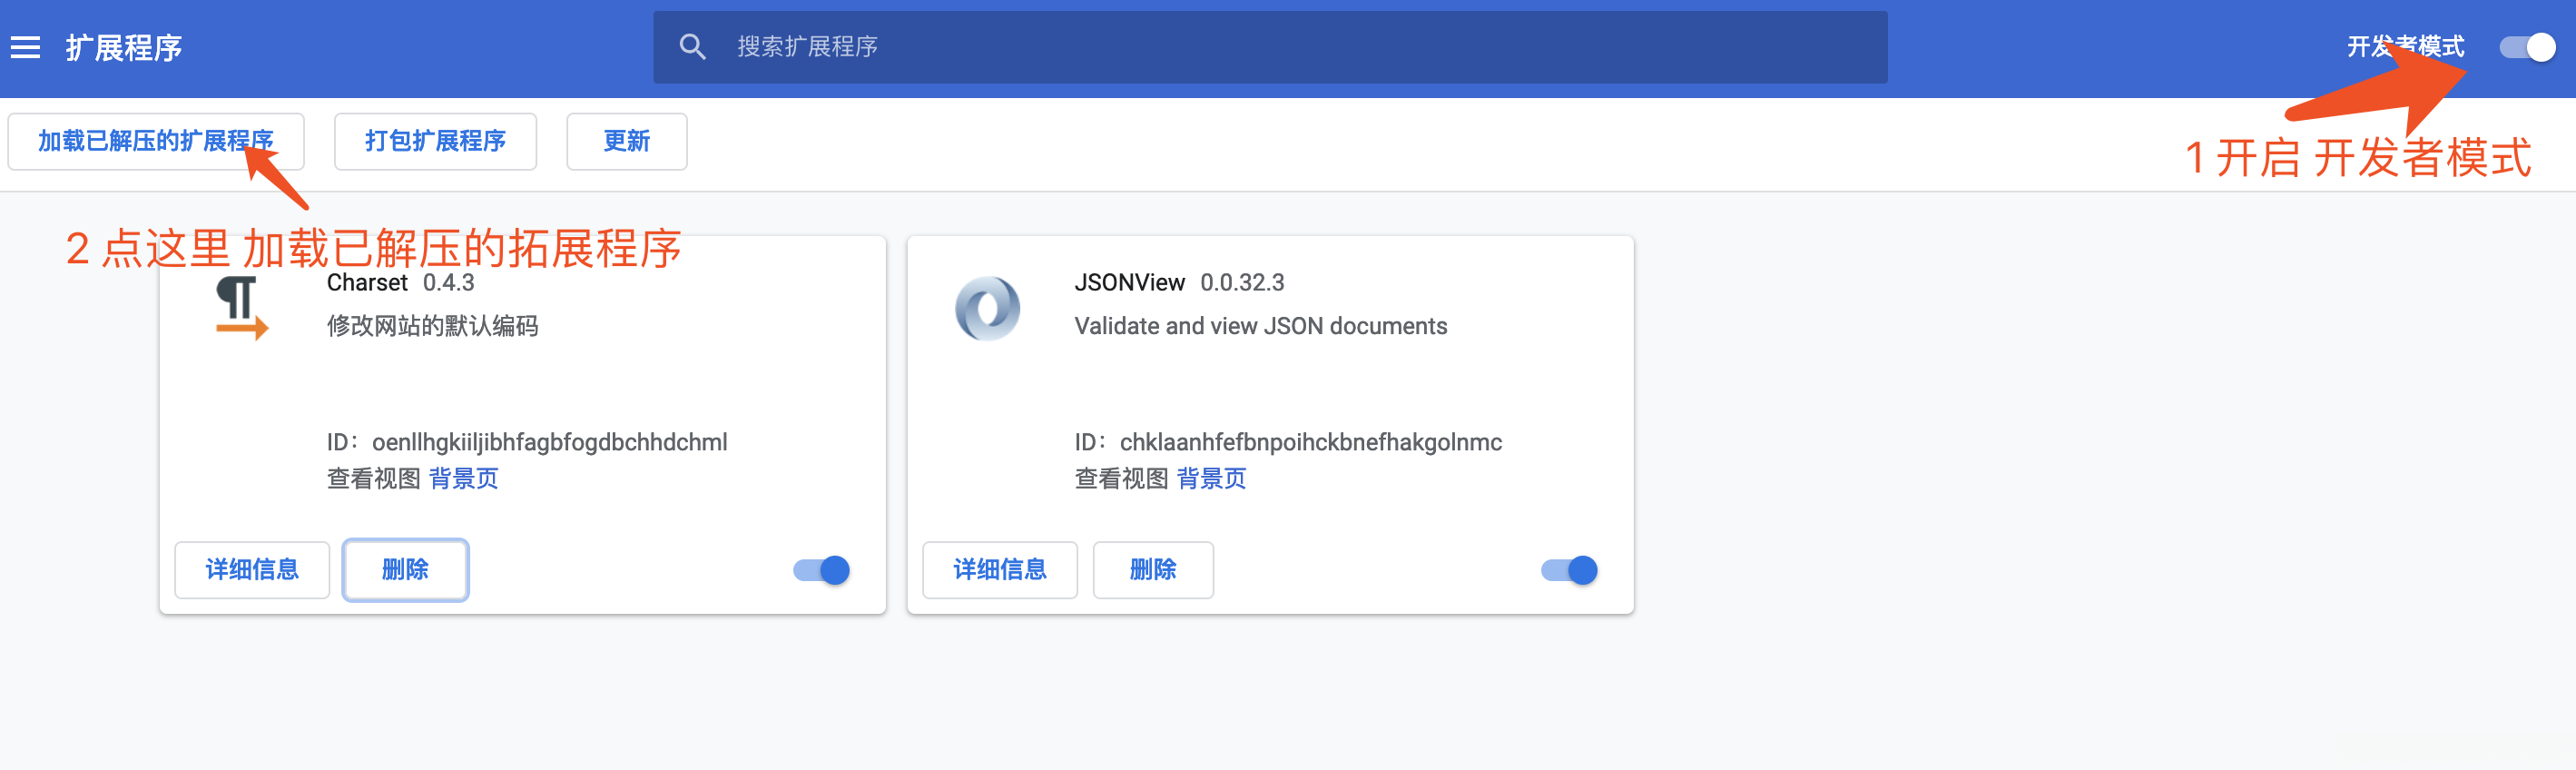Toggle developer mode switch (开发者模式)

(2527, 47)
